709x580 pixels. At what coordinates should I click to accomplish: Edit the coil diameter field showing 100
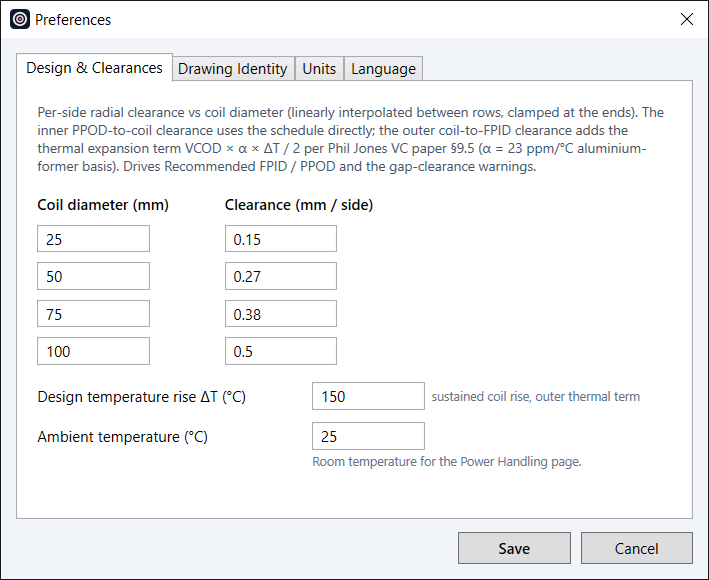click(x=93, y=351)
